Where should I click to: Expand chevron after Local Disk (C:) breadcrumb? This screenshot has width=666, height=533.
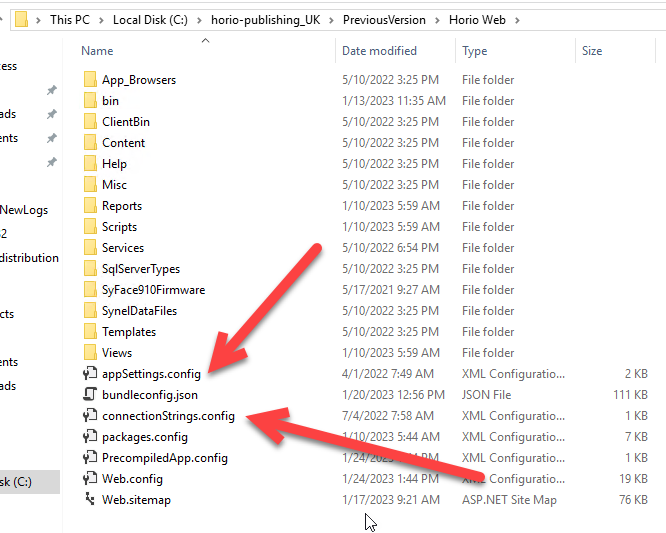click(199, 20)
